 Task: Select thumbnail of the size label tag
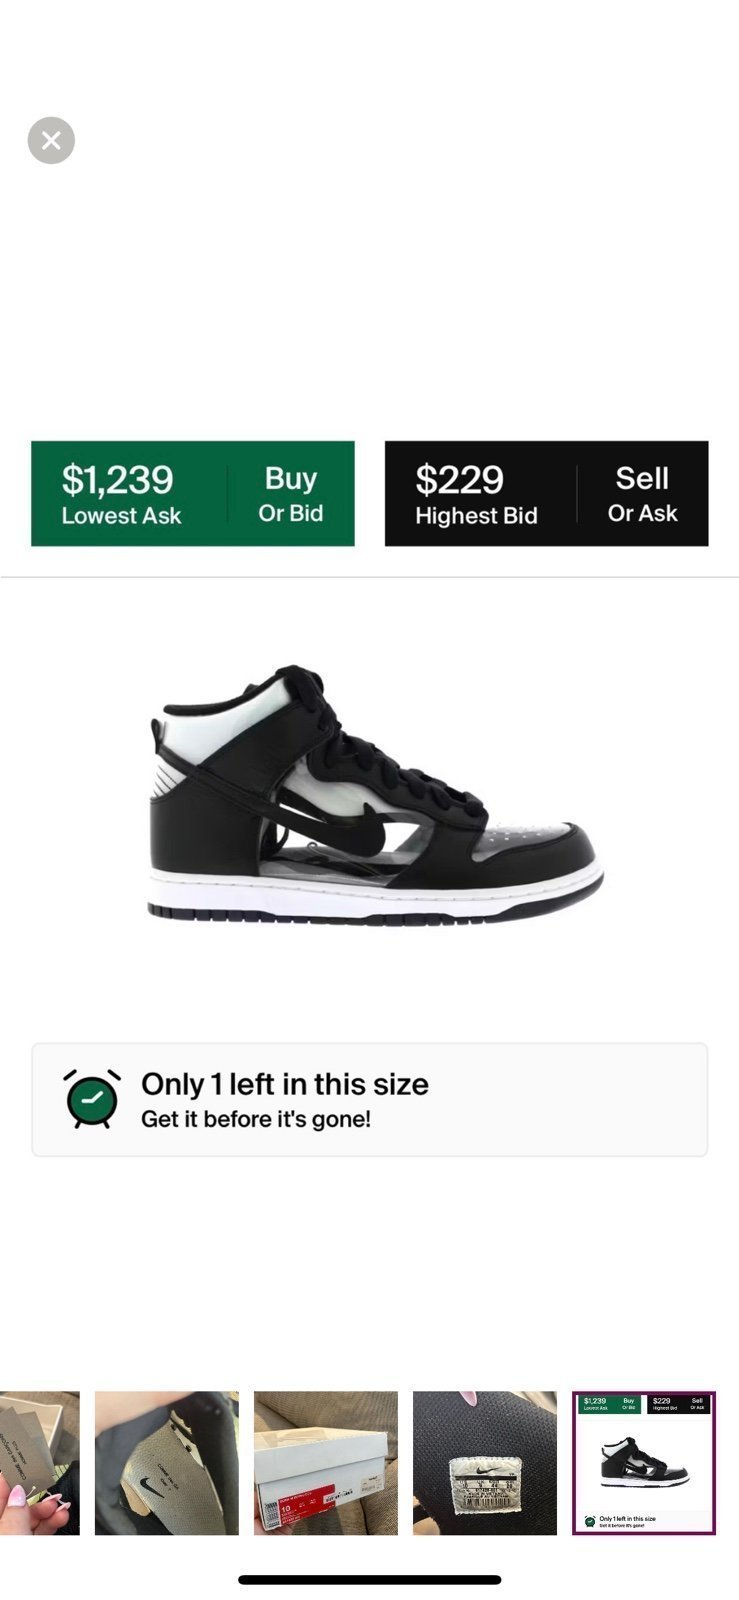tap(485, 1463)
